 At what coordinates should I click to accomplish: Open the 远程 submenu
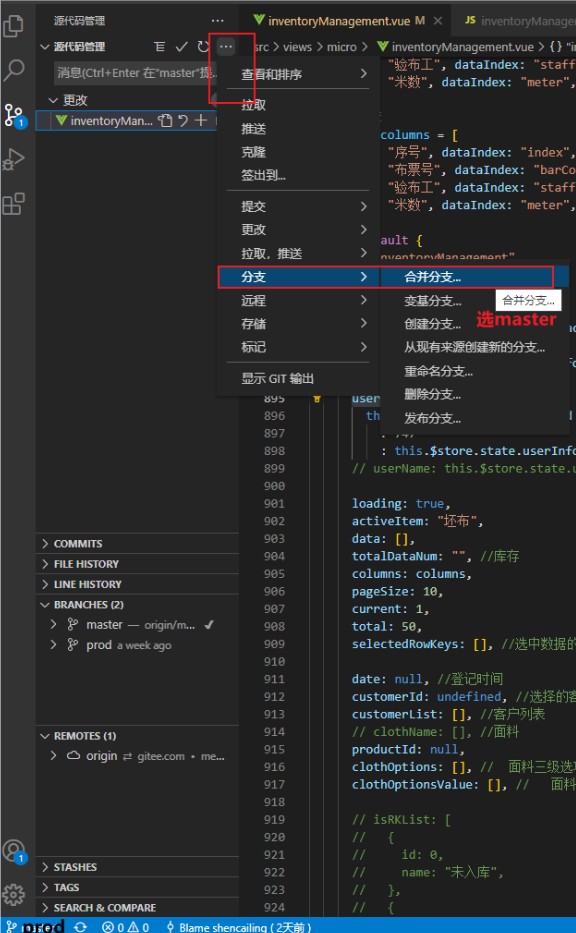pyautogui.click(x=299, y=300)
